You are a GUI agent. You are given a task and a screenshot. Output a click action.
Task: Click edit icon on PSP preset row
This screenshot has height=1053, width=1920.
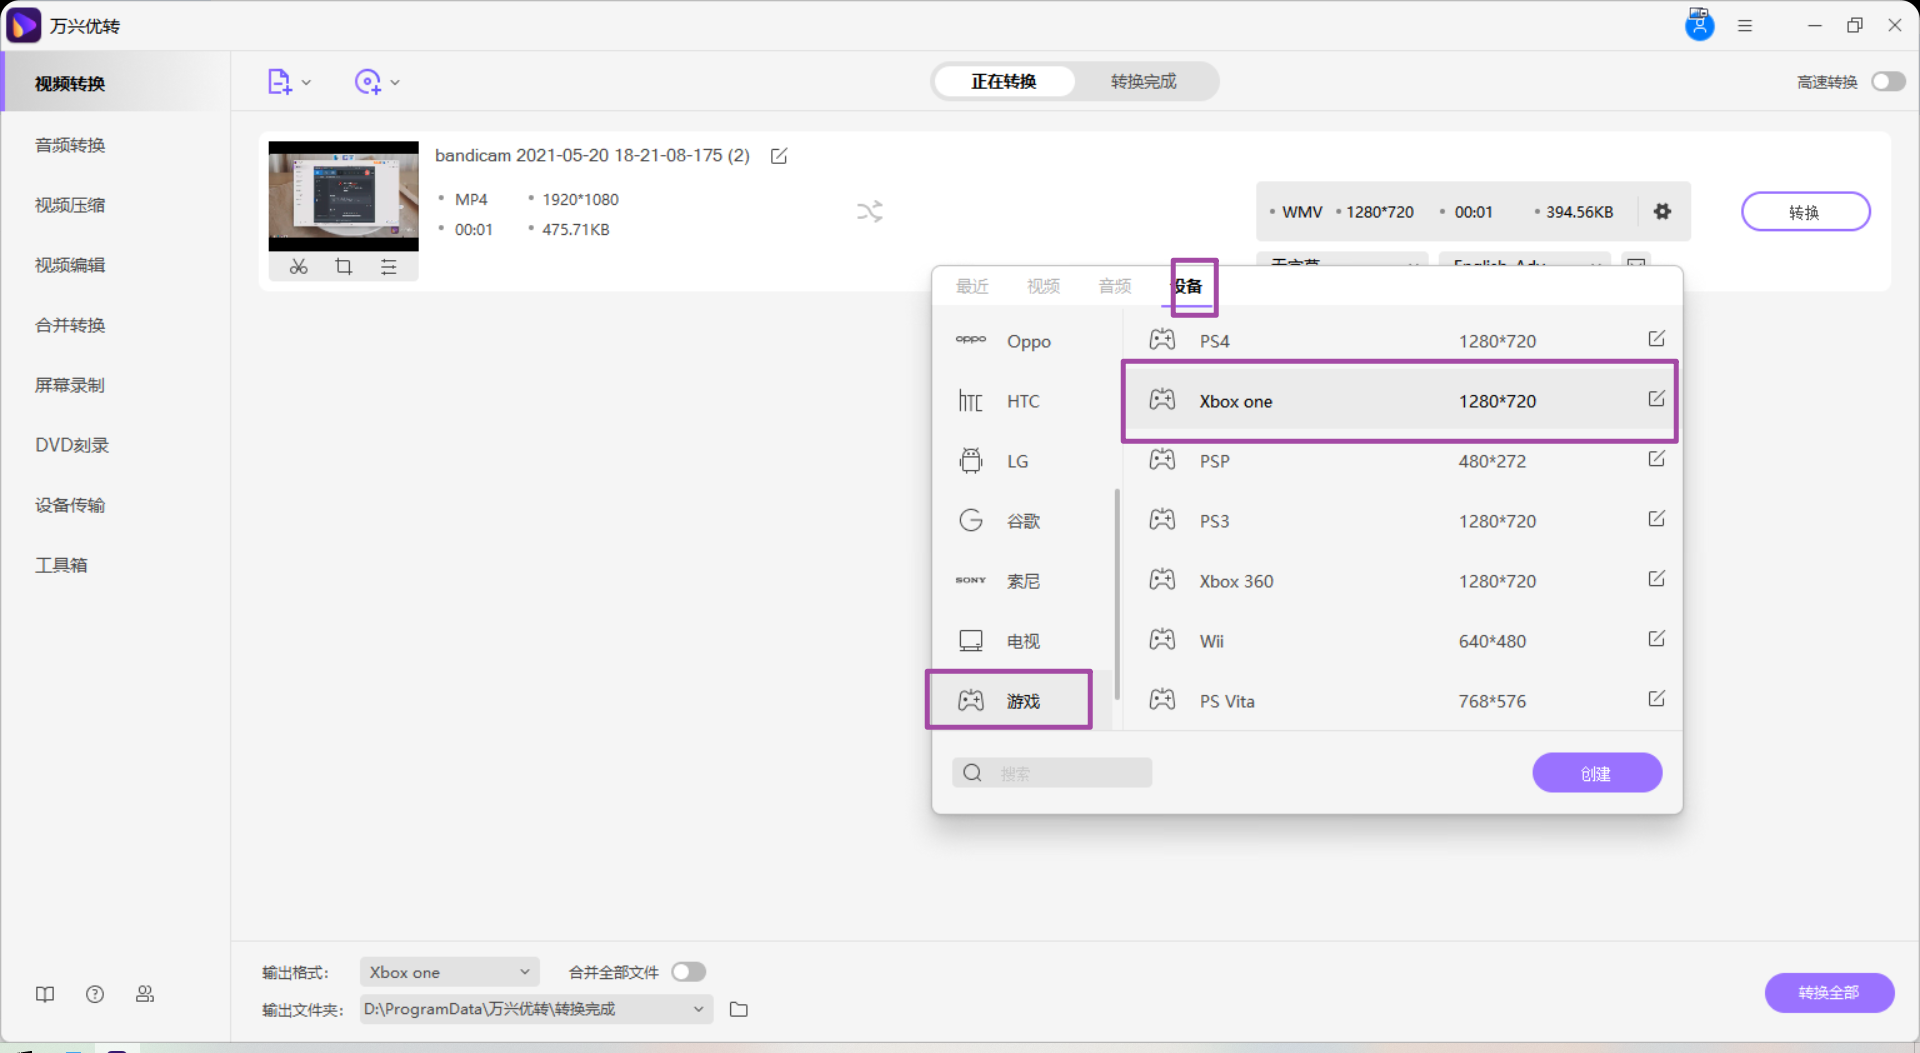1656,460
